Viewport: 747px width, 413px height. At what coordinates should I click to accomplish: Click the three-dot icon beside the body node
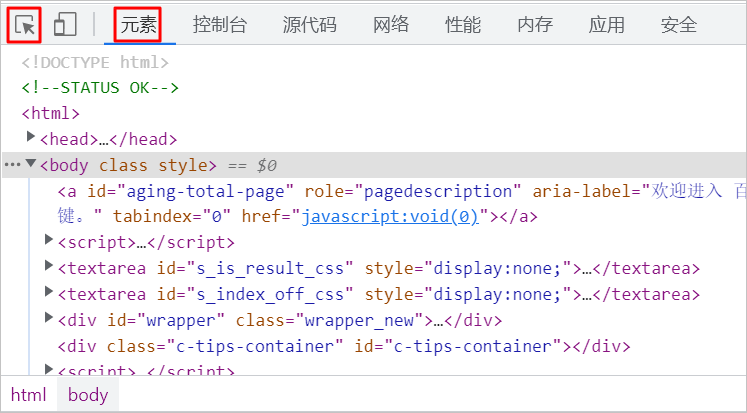[12, 165]
